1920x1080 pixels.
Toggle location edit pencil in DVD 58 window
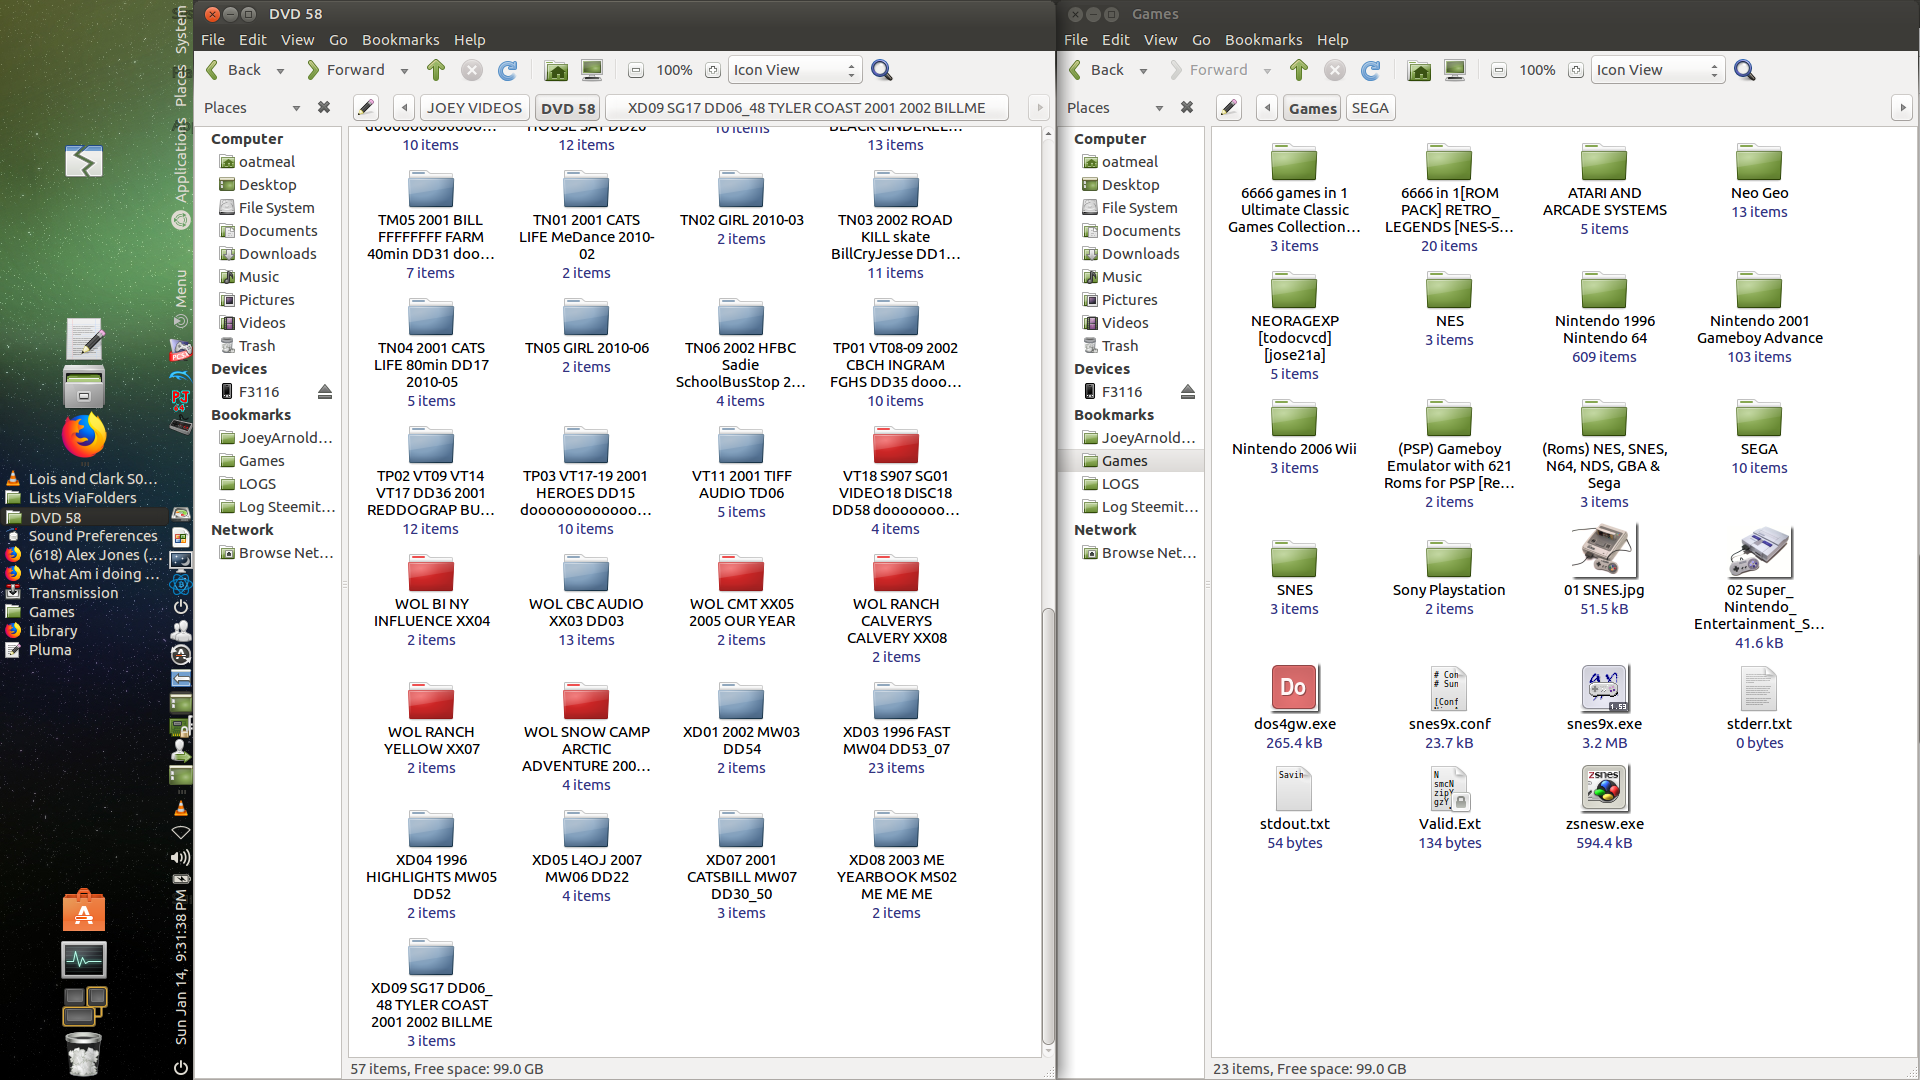tap(366, 108)
